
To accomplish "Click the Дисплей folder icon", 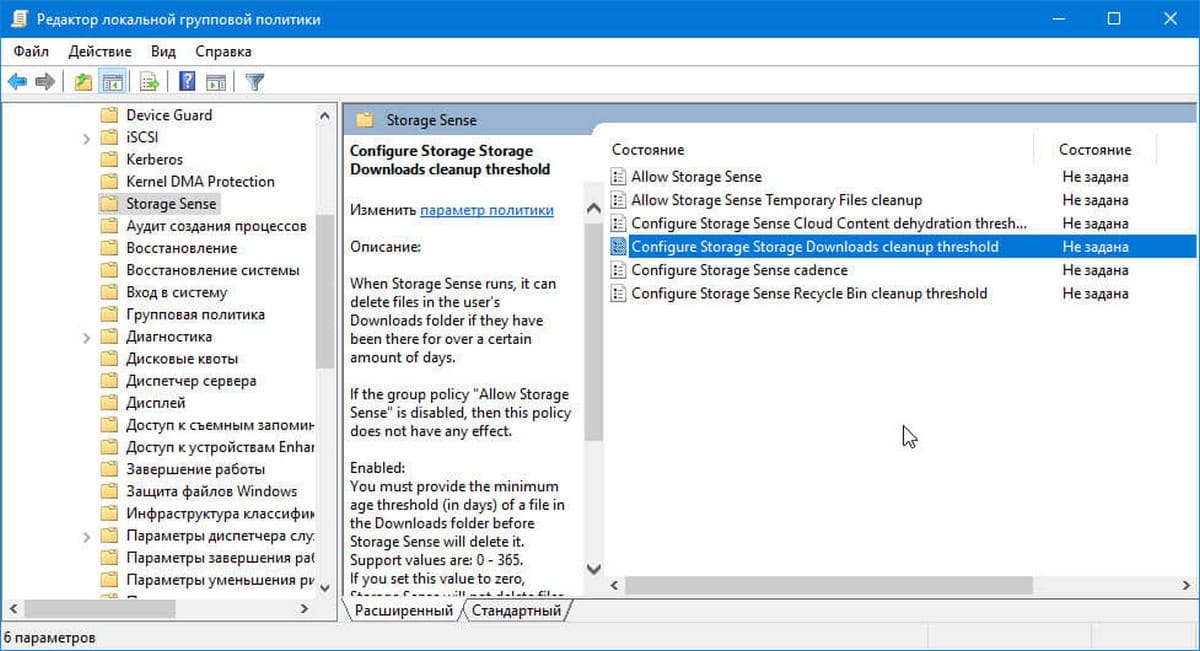I will tap(109, 403).
